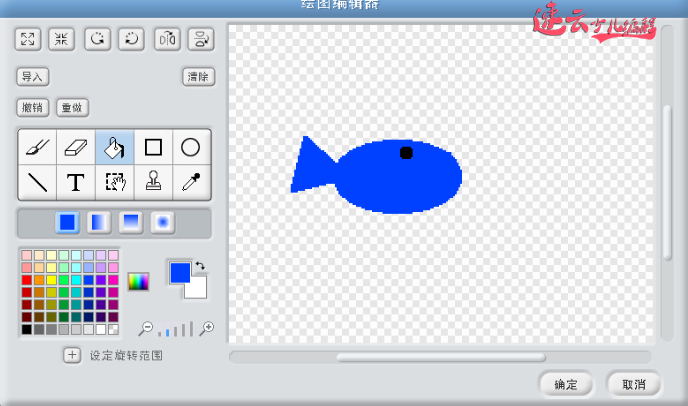This screenshot has height=406, width=688.
Task: Activate the text tool
Action: (76, 182)
